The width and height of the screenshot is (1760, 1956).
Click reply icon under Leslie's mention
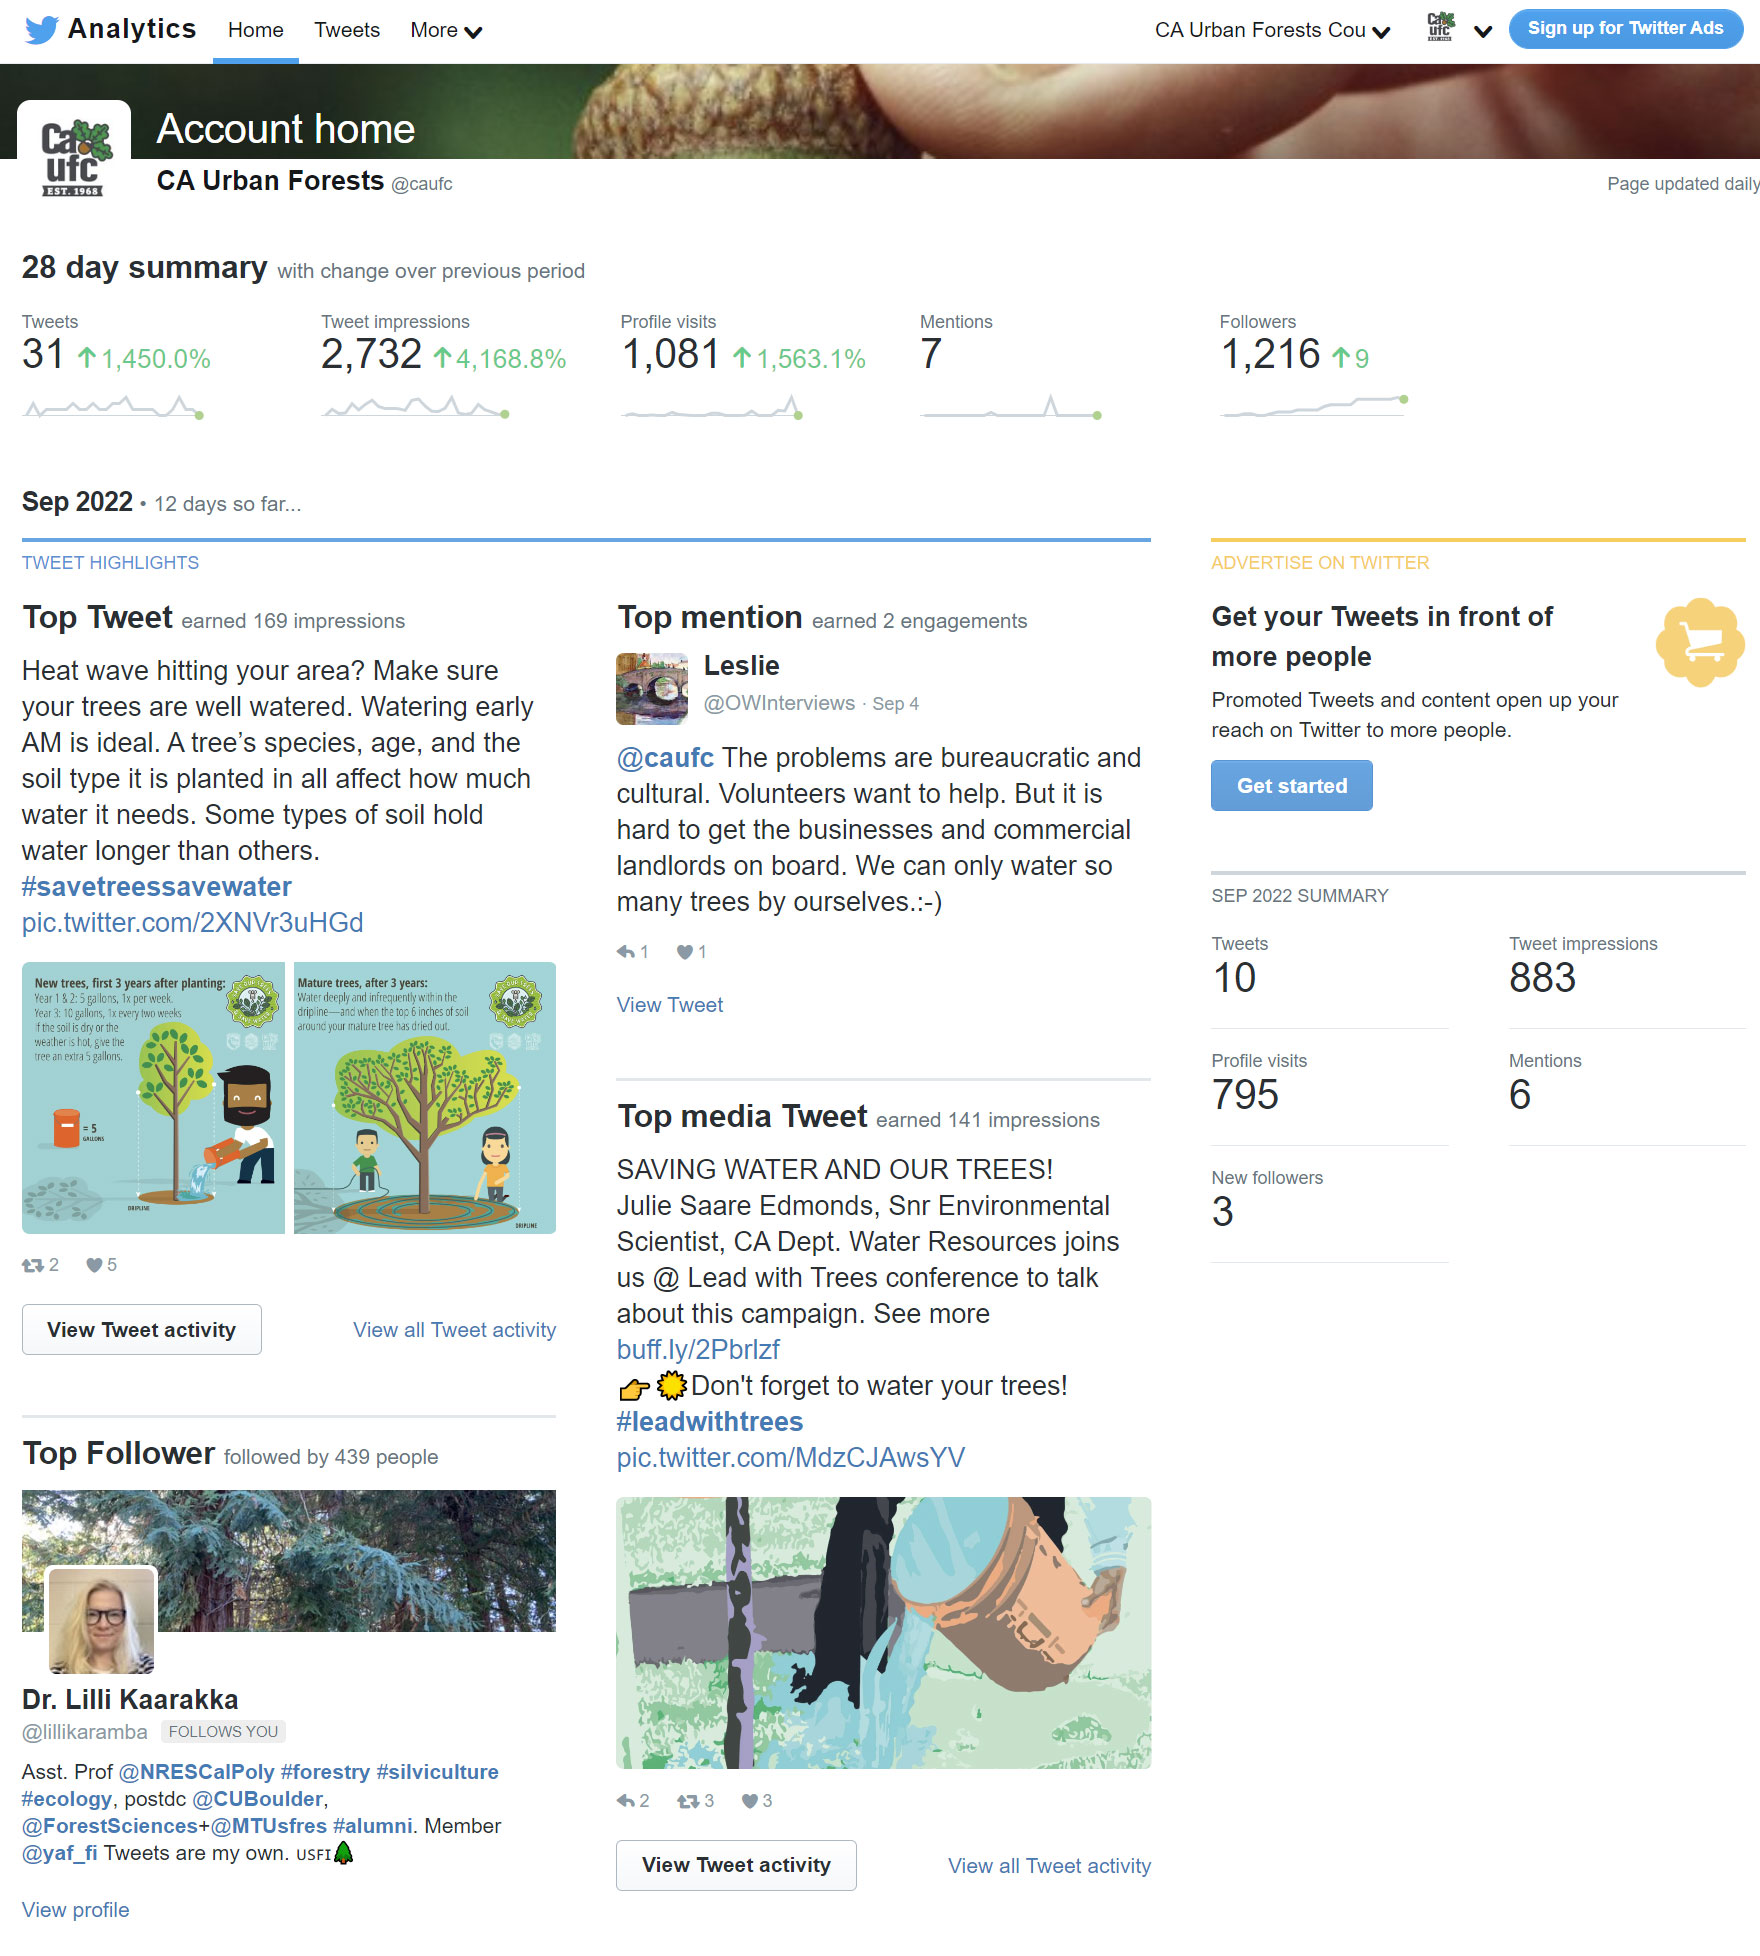click(x=626, y=952)
